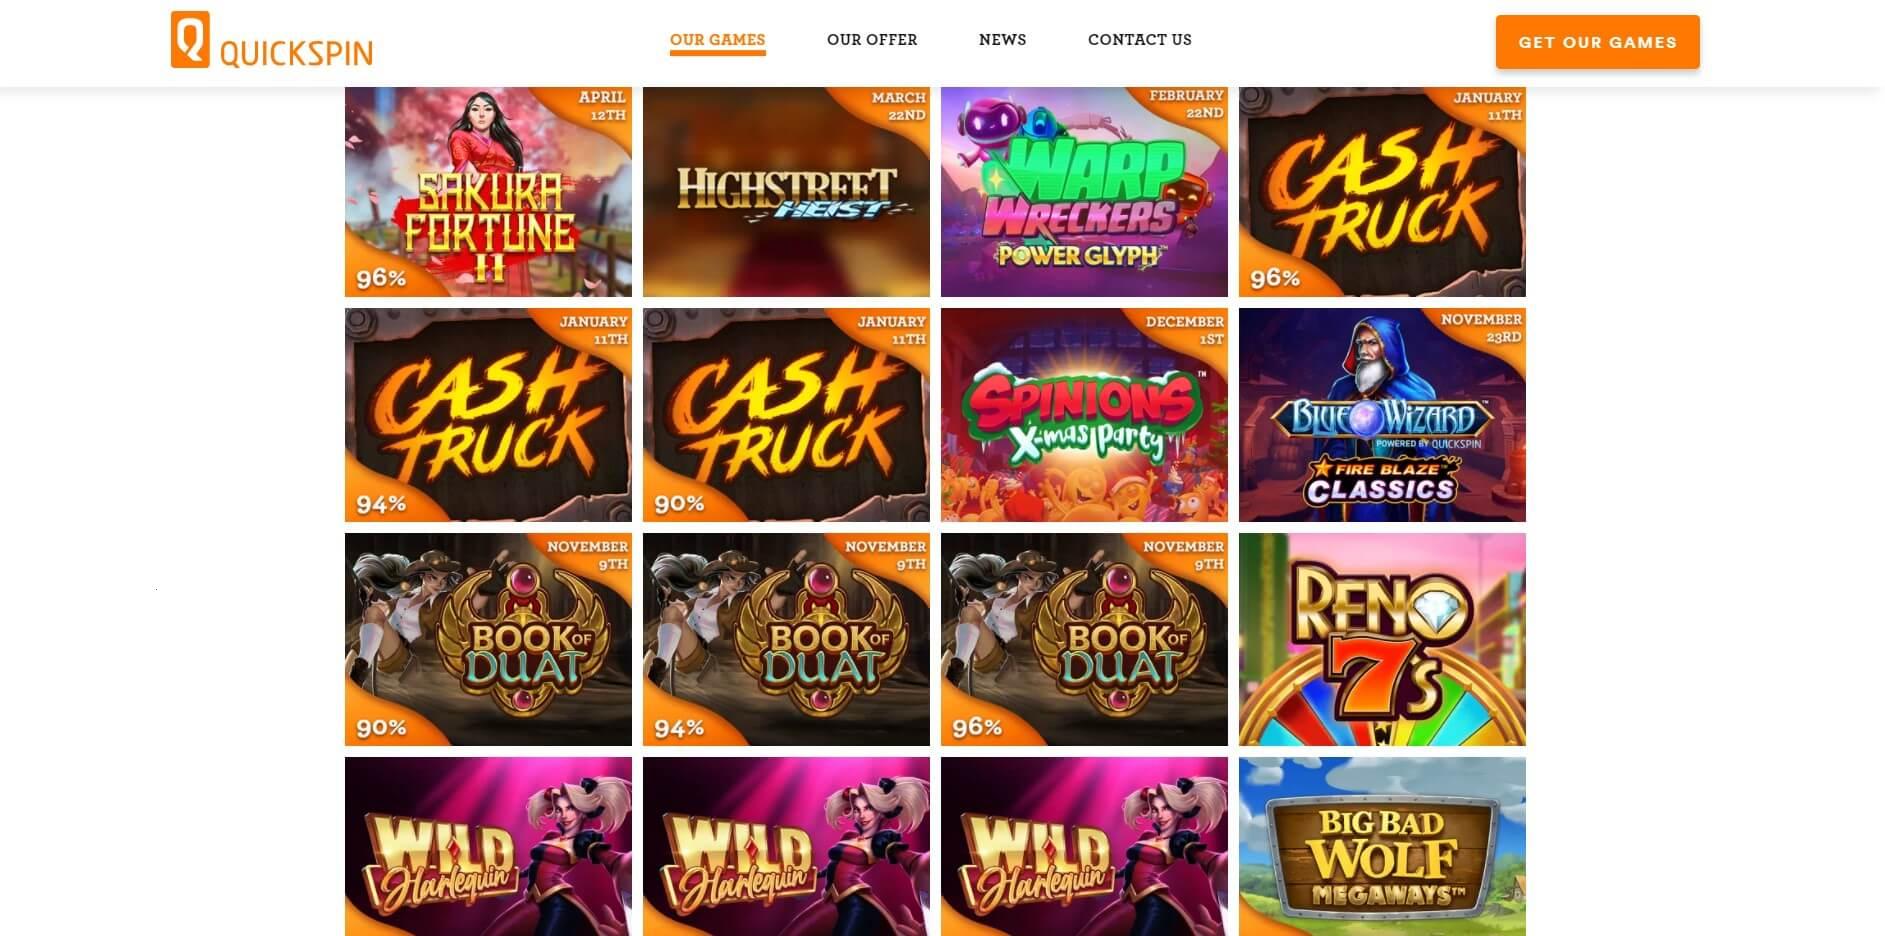This screenshot has width=1885, height=936.
Task: Open the Warp Wreckers Power Glyph tile
Action: 1084,192
